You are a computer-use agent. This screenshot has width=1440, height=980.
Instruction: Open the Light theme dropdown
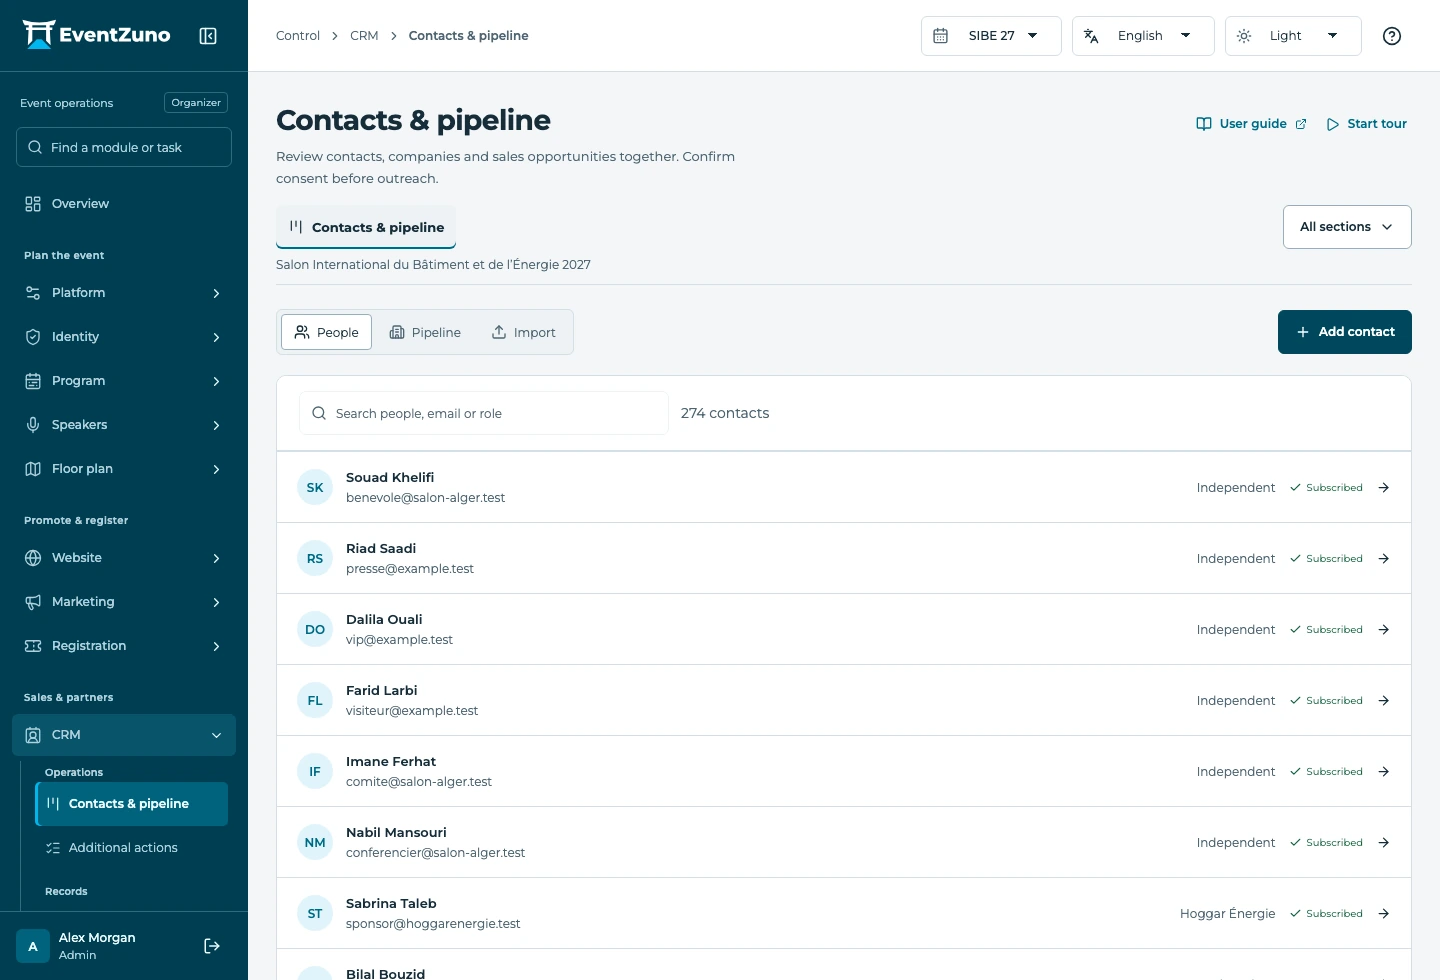coord(1293,36)
